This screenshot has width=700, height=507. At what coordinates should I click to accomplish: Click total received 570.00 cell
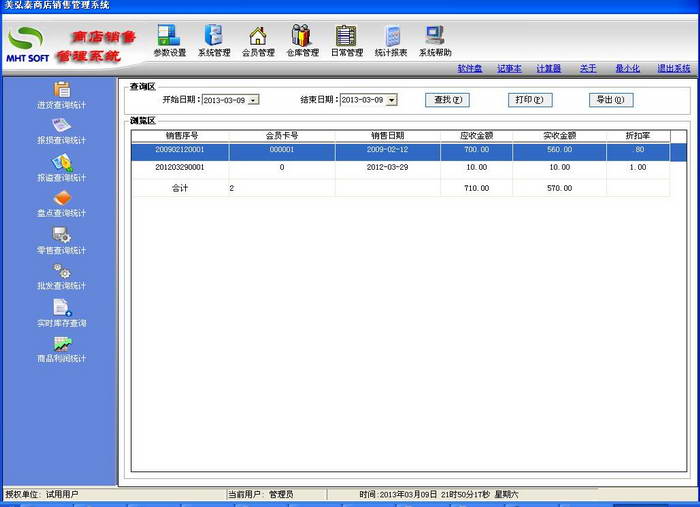pyautogui.click(x=559, y=188)
